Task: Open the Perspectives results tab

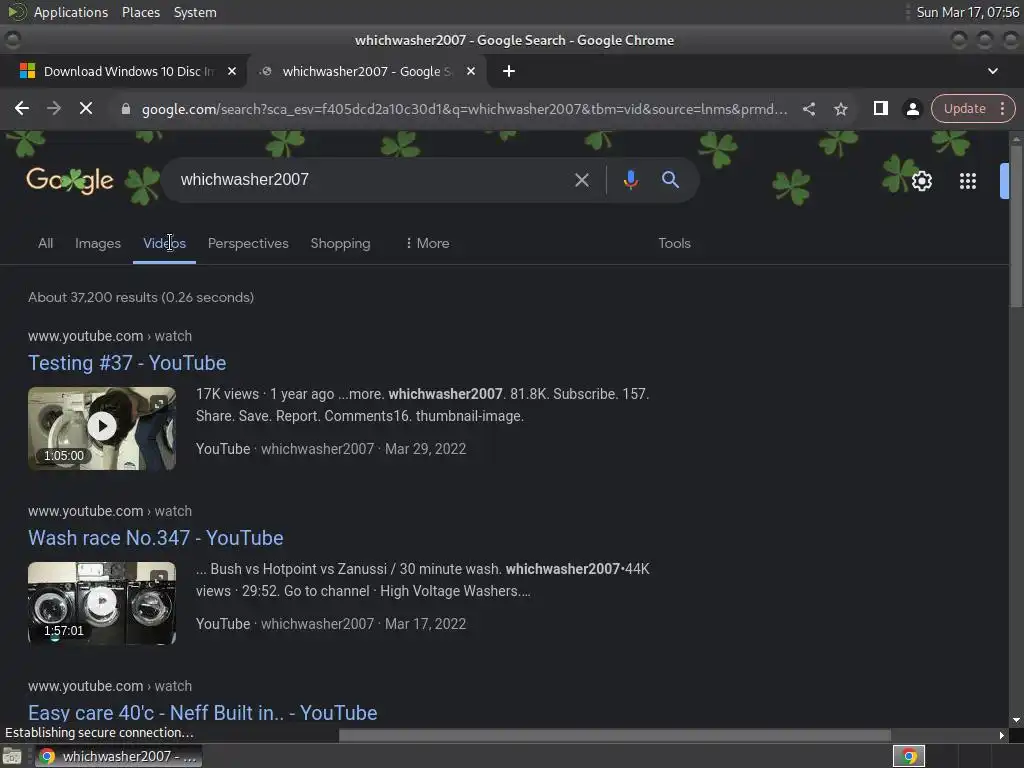Action: pyautogui.click(x=248, y=243)
